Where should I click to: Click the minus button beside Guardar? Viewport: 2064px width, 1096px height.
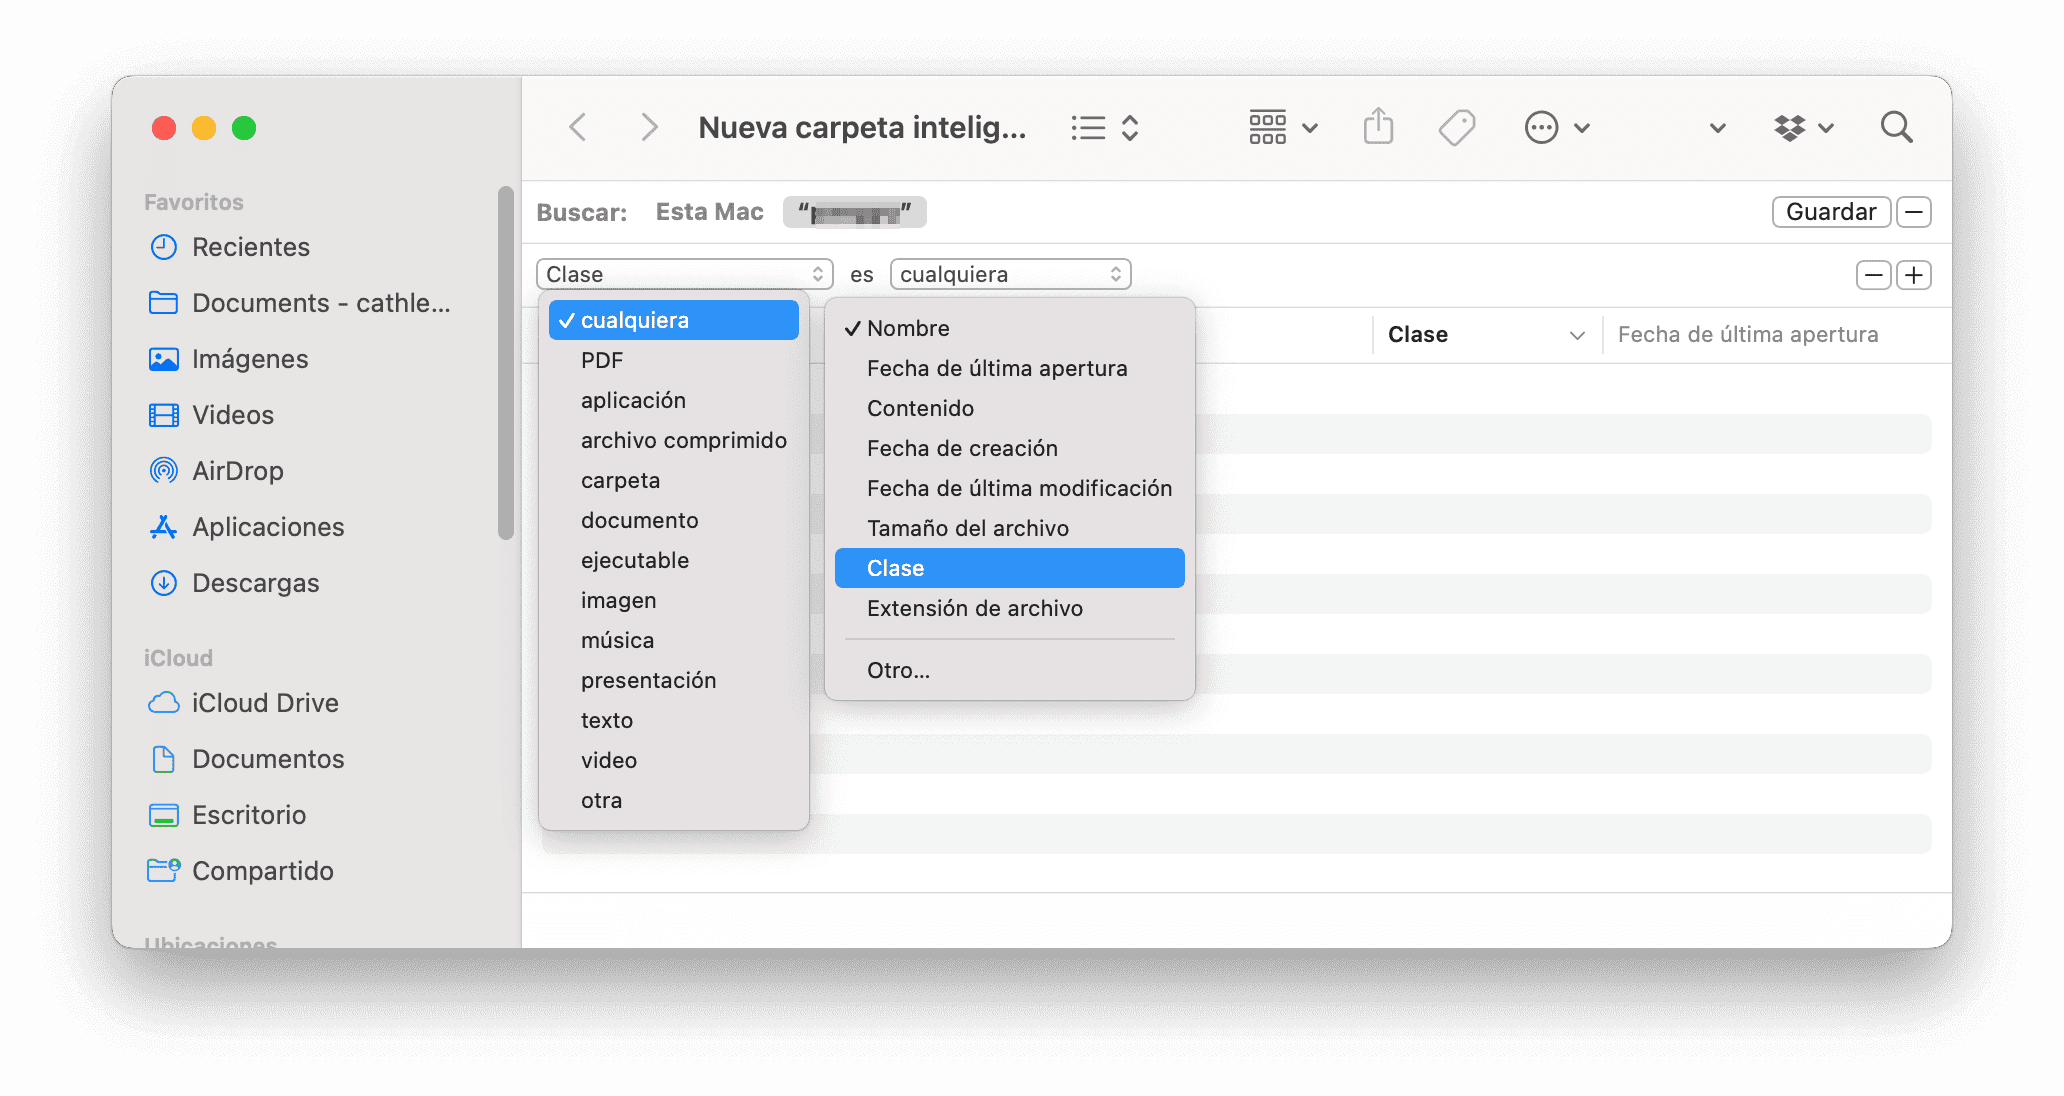(1914, 212)
